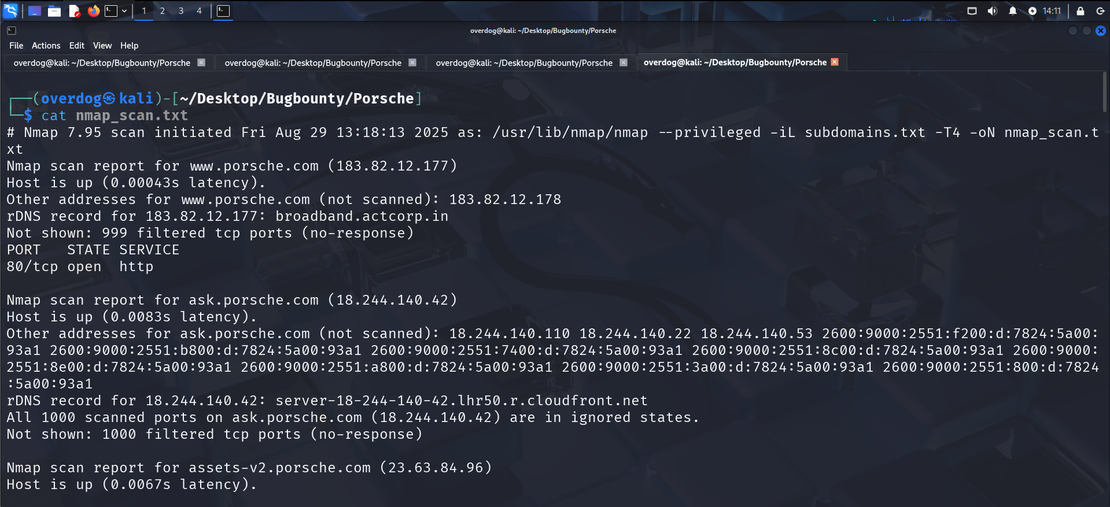
Task: Open the View menu
Action: 102,45
